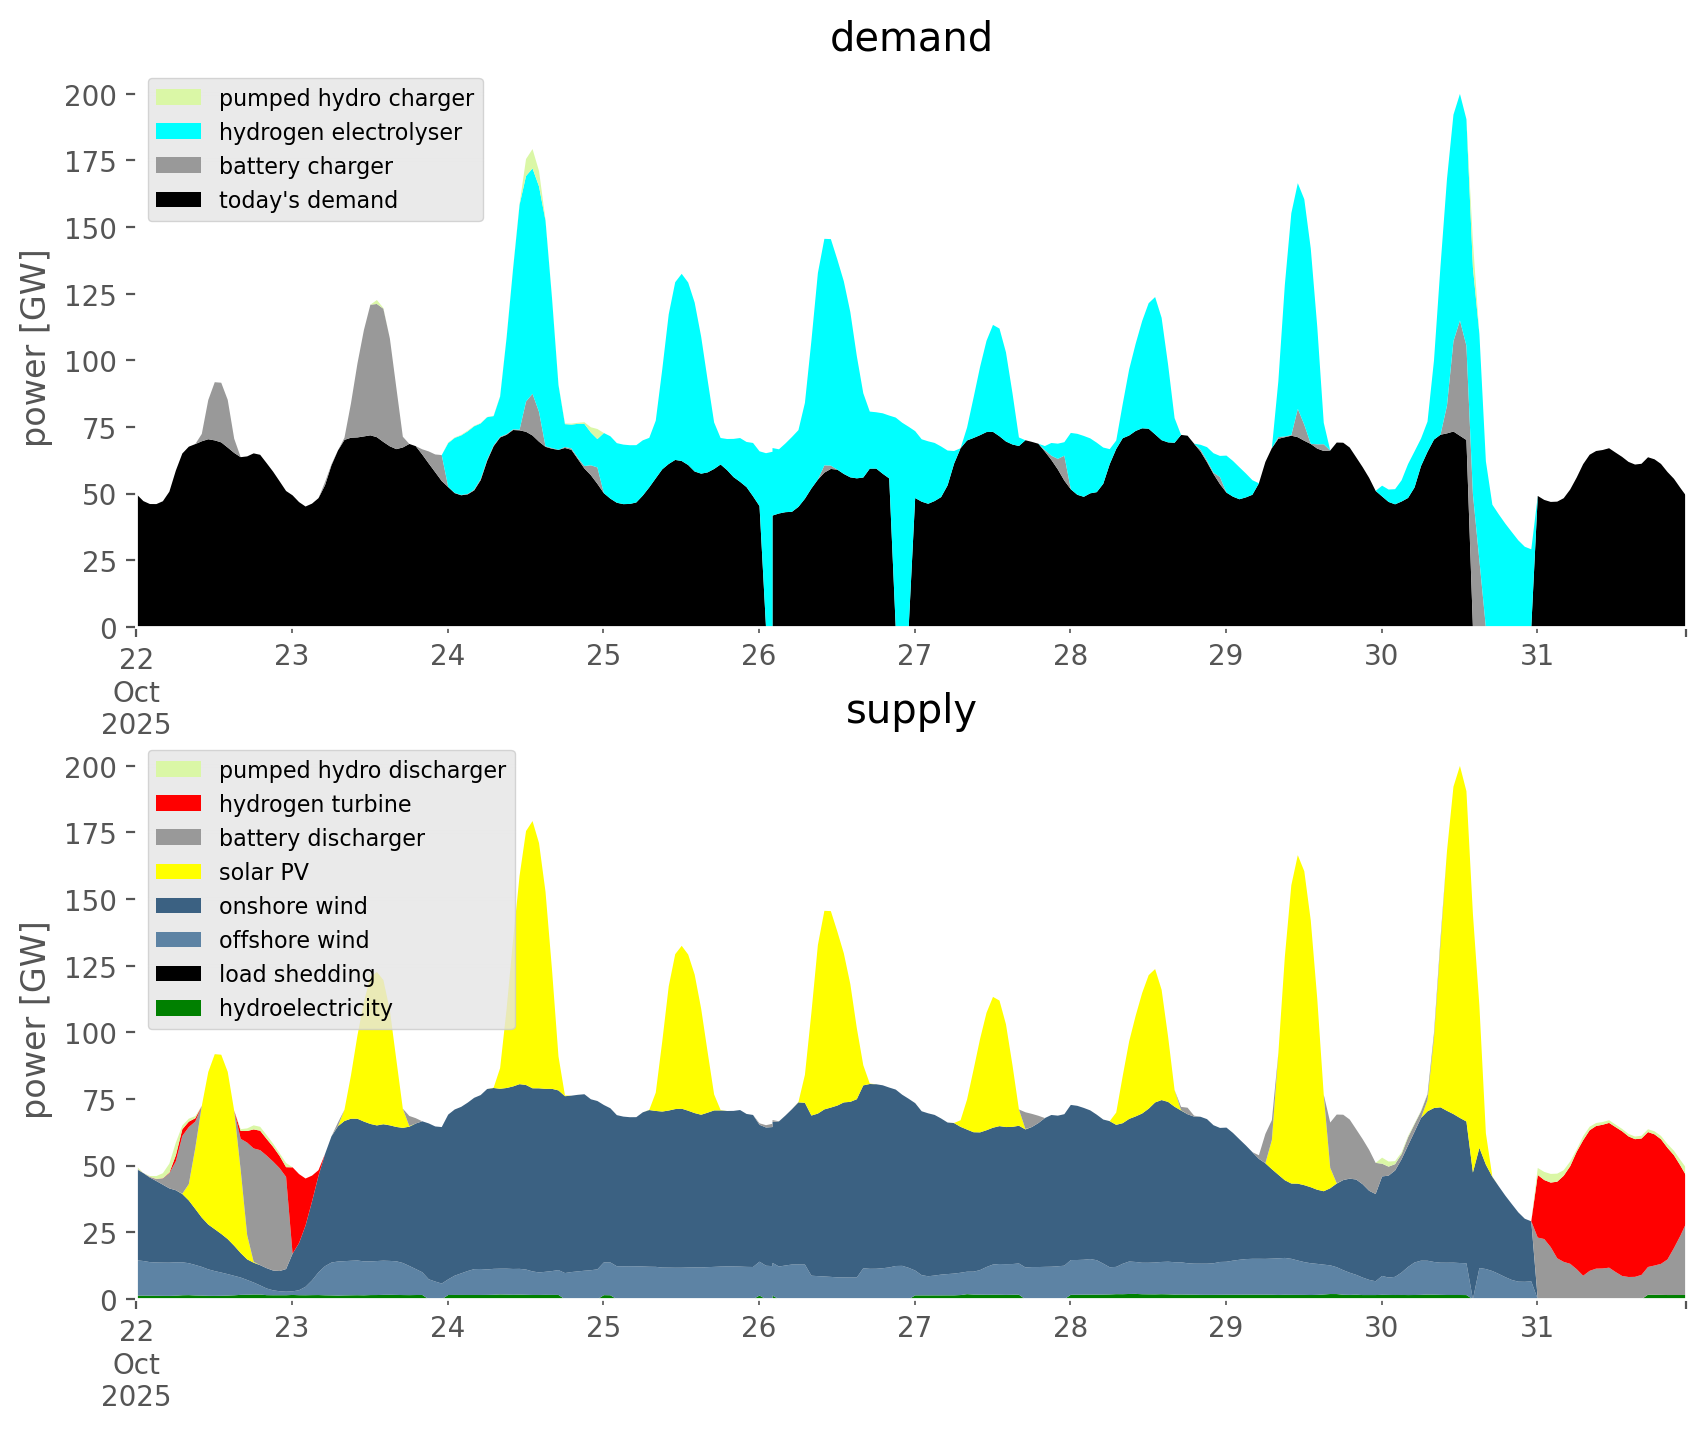This screenshot has width=1706, height=1431.
Task: Click the 26 date tick on demand chart
Action: click(759, 656)
